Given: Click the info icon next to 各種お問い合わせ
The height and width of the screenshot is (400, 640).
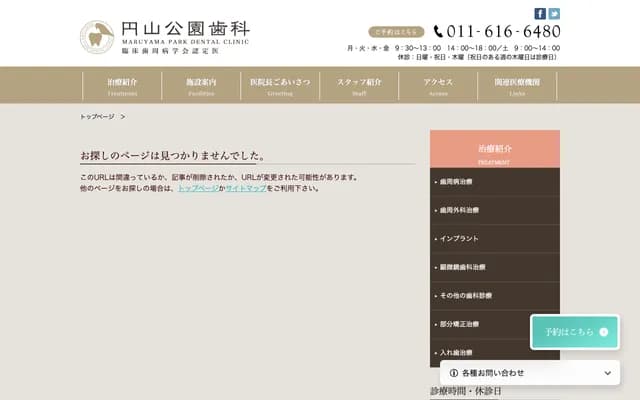Looking at the screenshot, I should pos(453,373).
